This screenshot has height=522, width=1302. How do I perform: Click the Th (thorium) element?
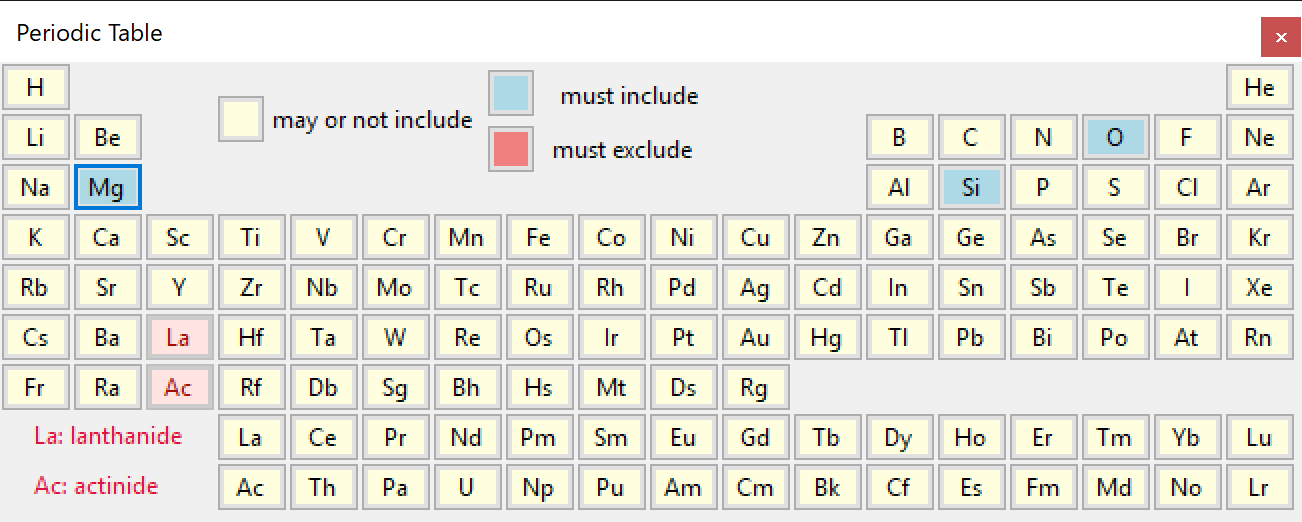pyautogui.click(x=323, y=487)
